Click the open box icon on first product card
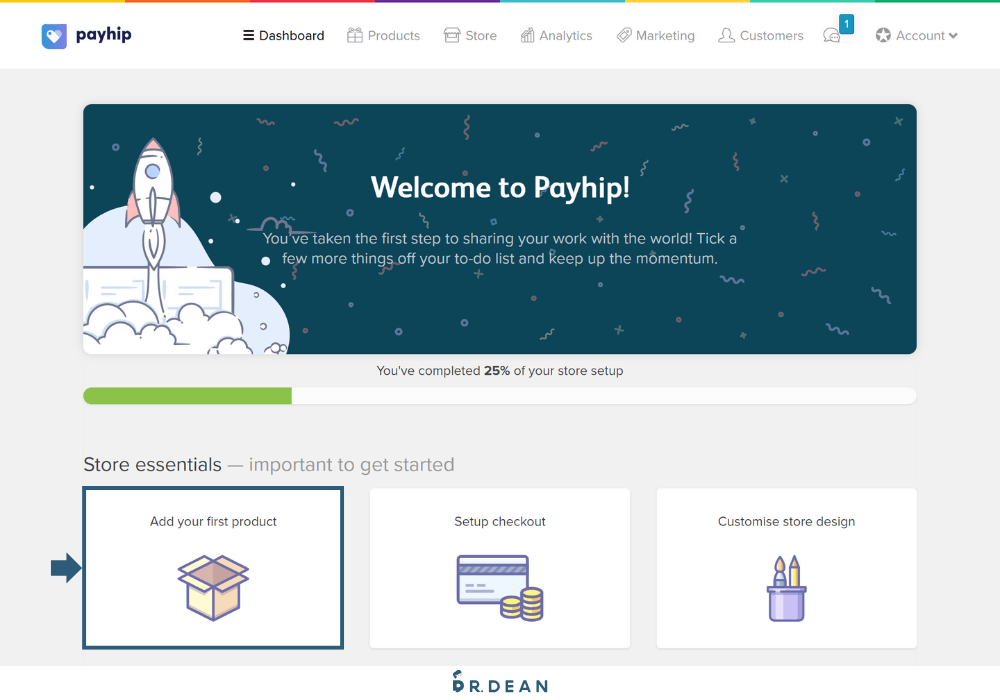This screenshot has height=700, width=1000. (213, 588)
